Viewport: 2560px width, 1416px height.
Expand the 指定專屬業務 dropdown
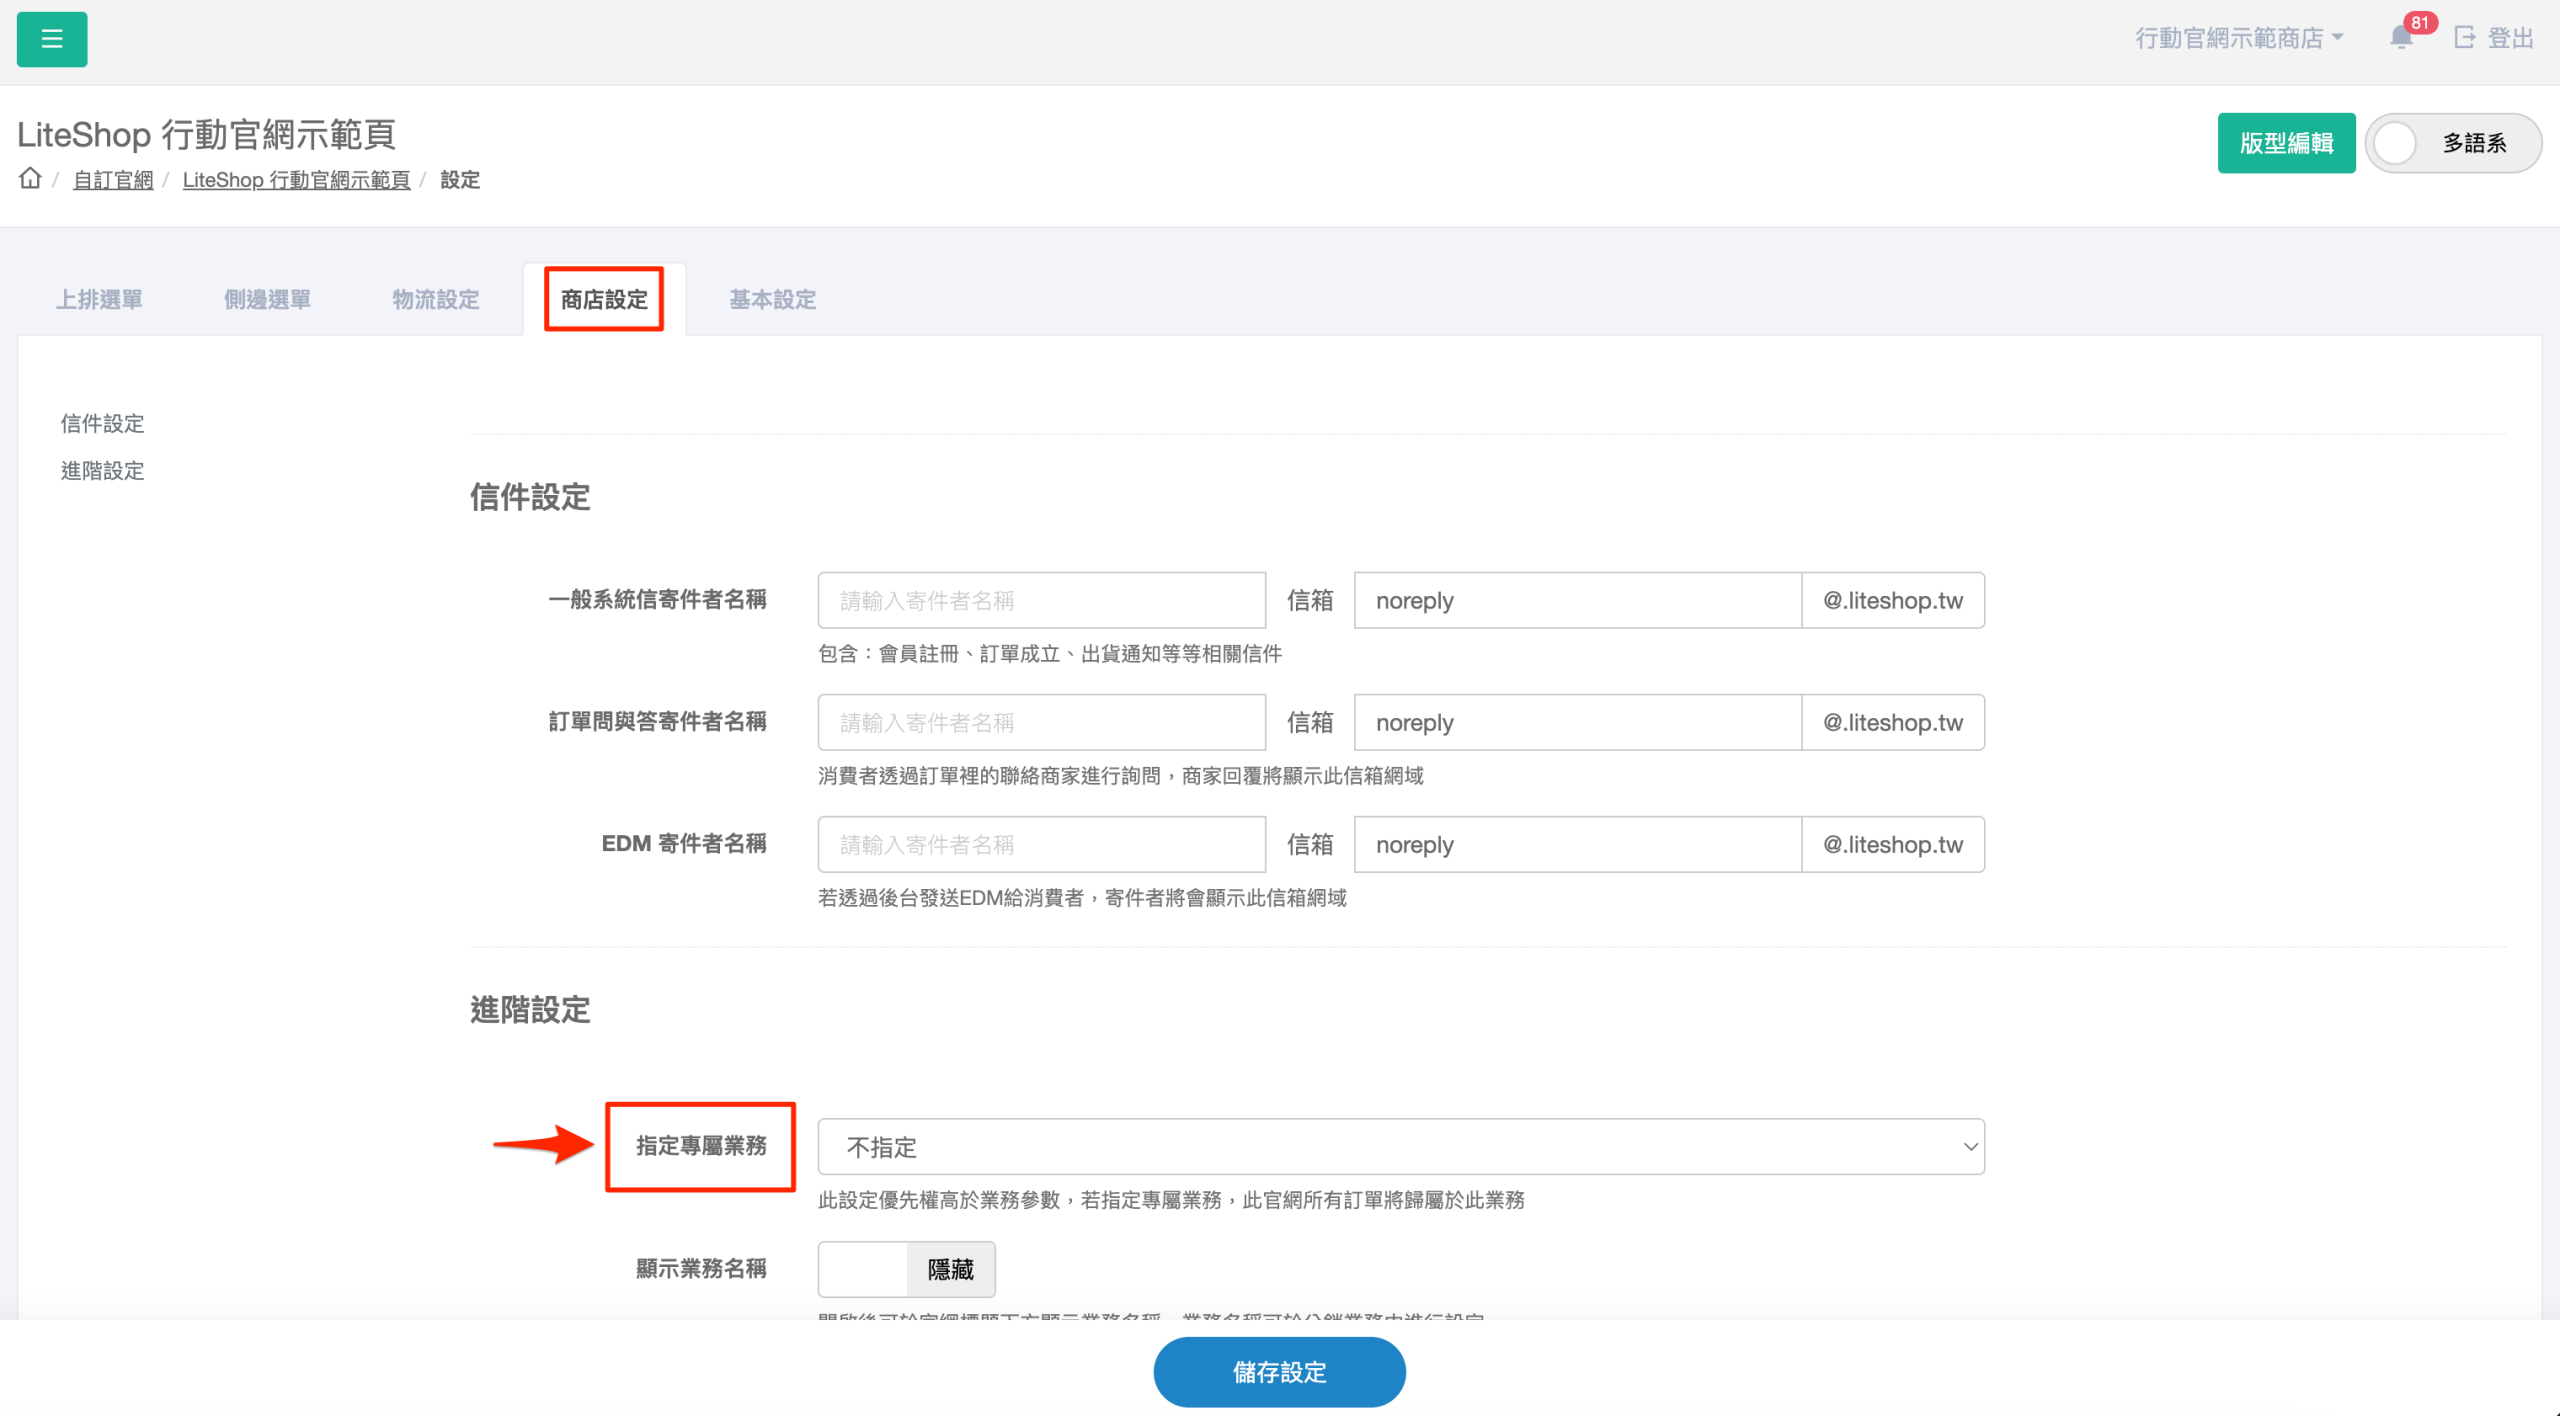click(x=1400, y=1147)
